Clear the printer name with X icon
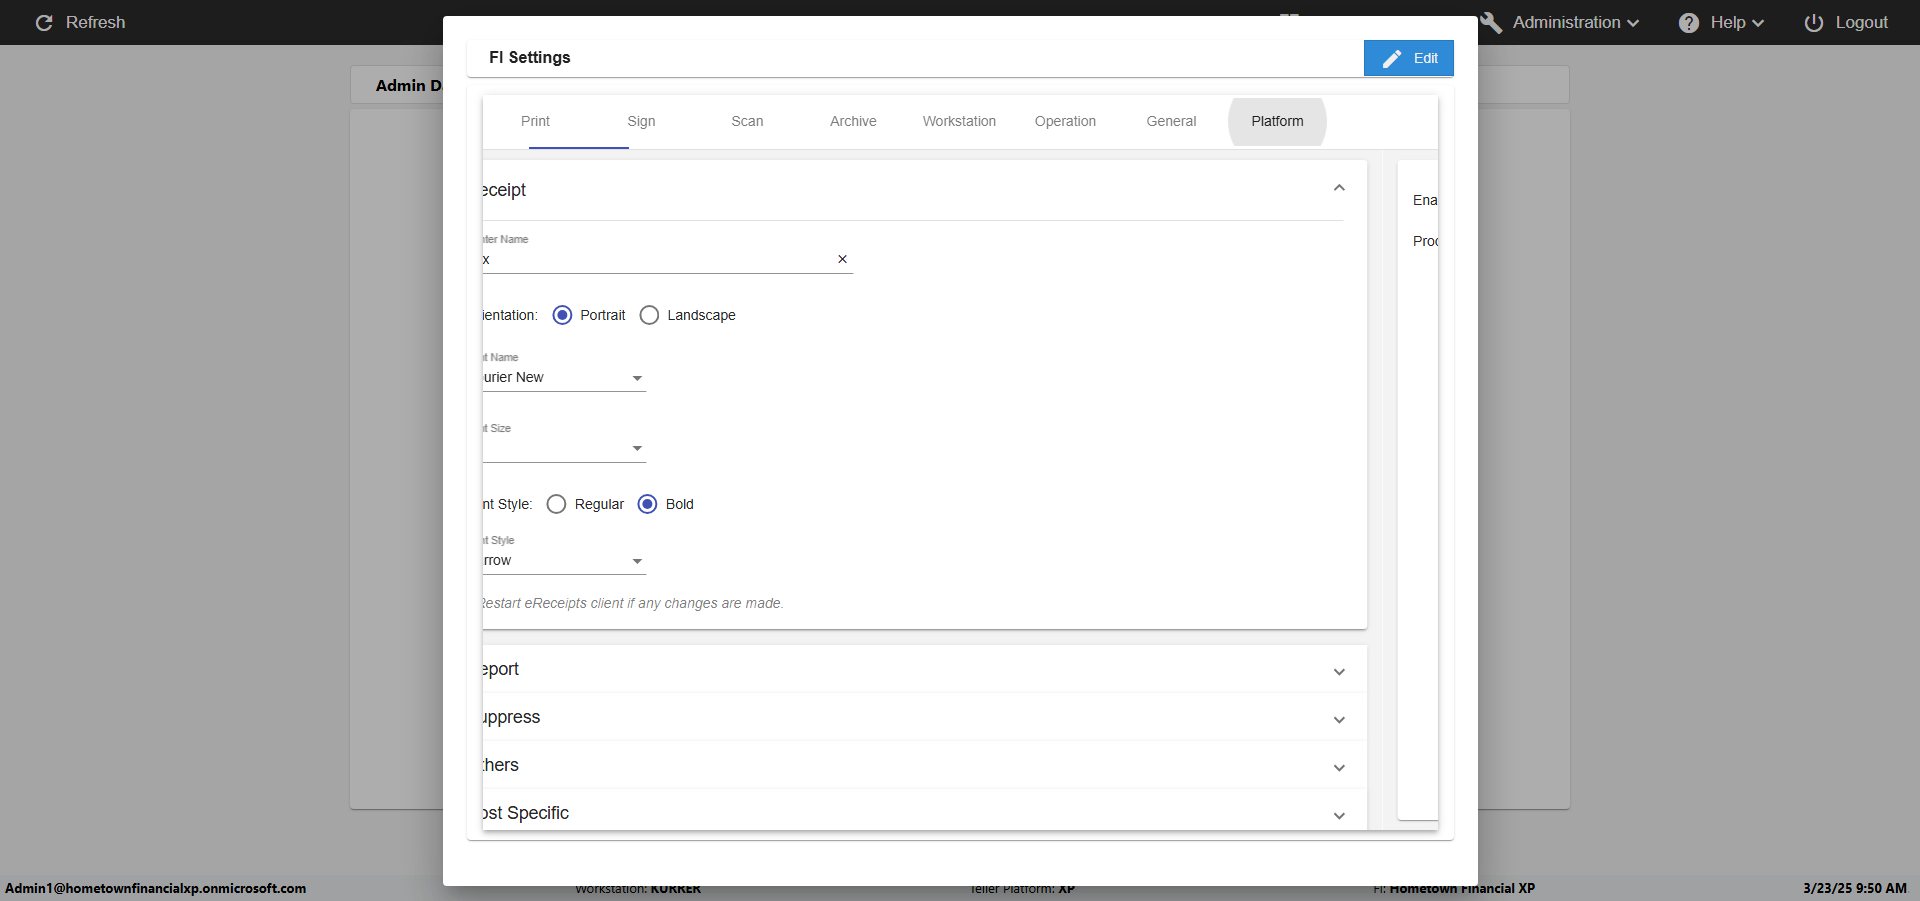The height and width of the screenshot is (901, 1920). point(842,260)
